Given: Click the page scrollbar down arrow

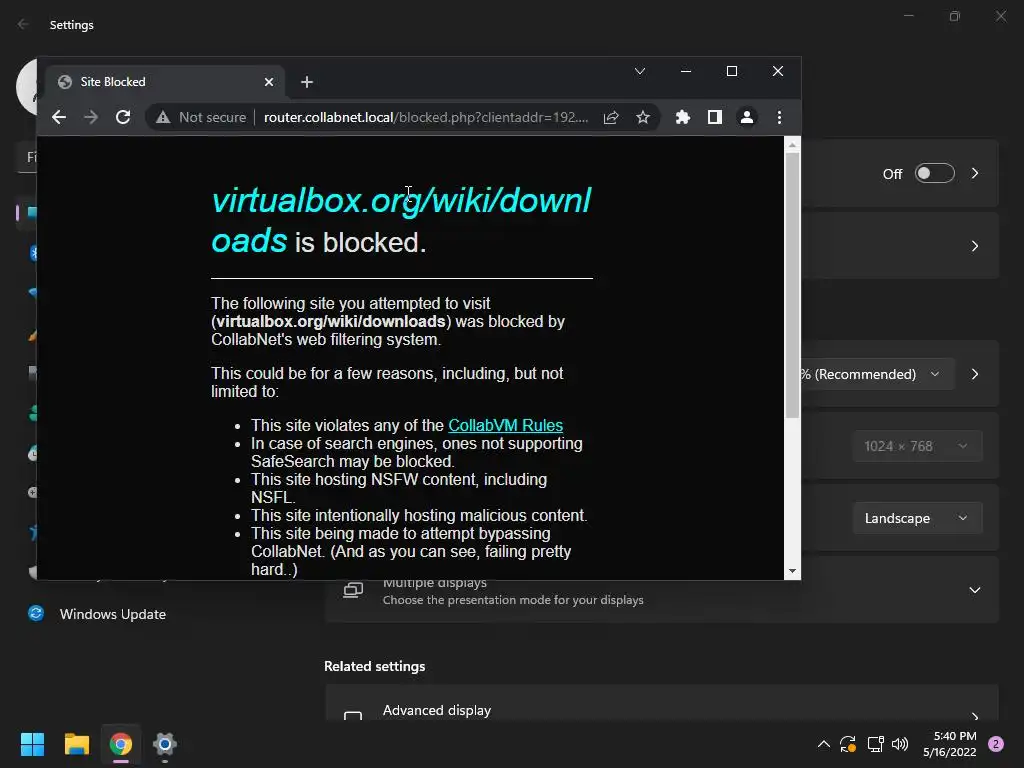Looking at the screenshot, I should pyautogui.click(x=792, y=571).
